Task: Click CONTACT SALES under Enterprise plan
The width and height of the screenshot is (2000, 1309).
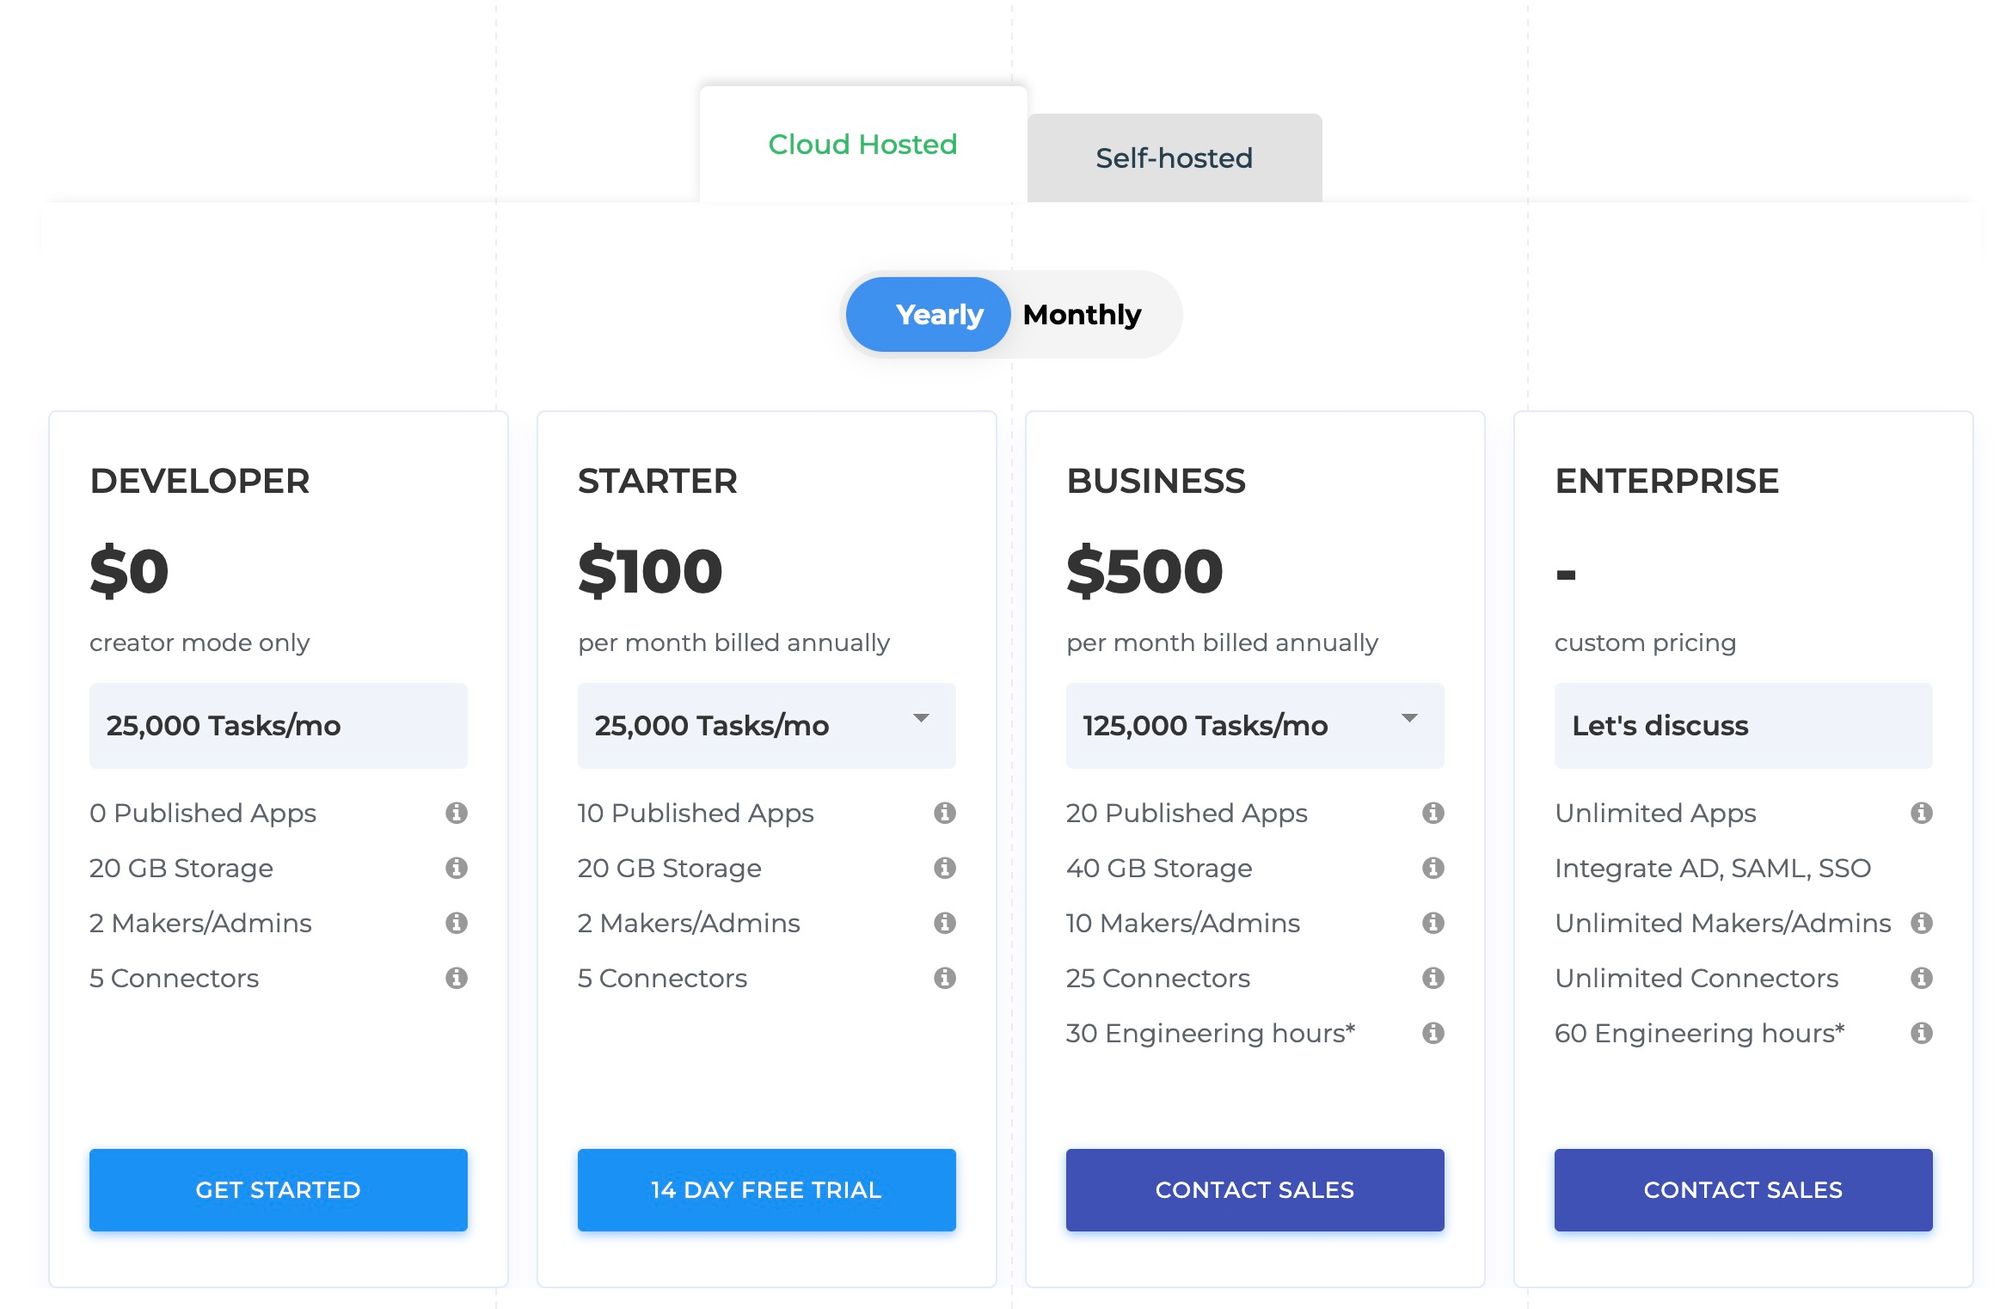Action: coord(1743,1190)
